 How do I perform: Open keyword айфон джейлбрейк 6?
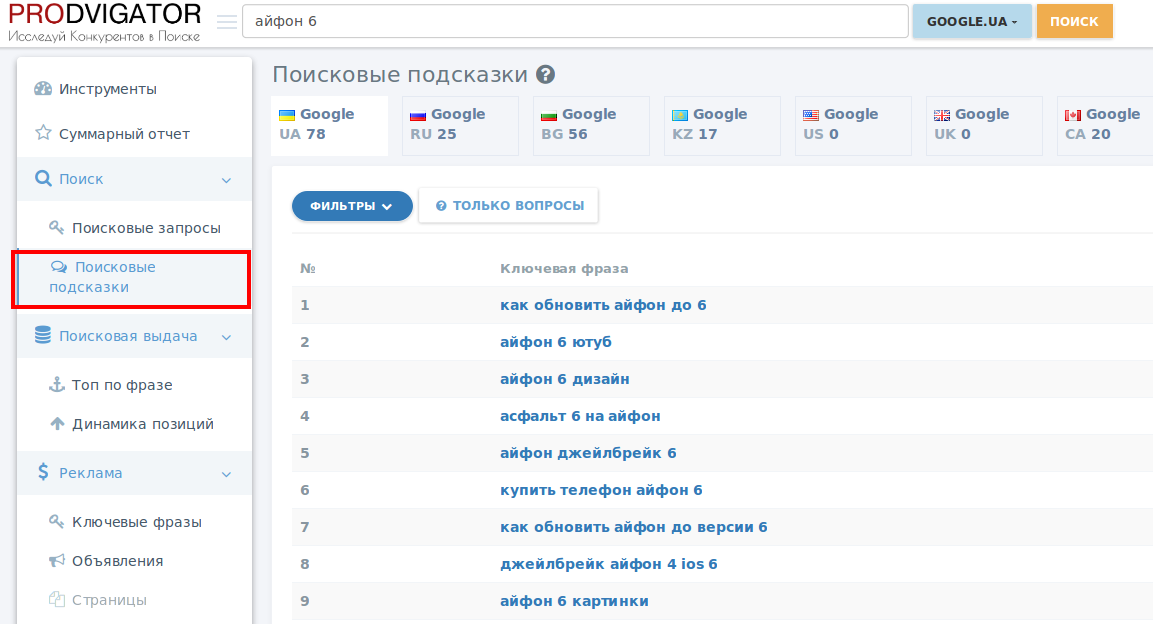click(x=588, y=453)
